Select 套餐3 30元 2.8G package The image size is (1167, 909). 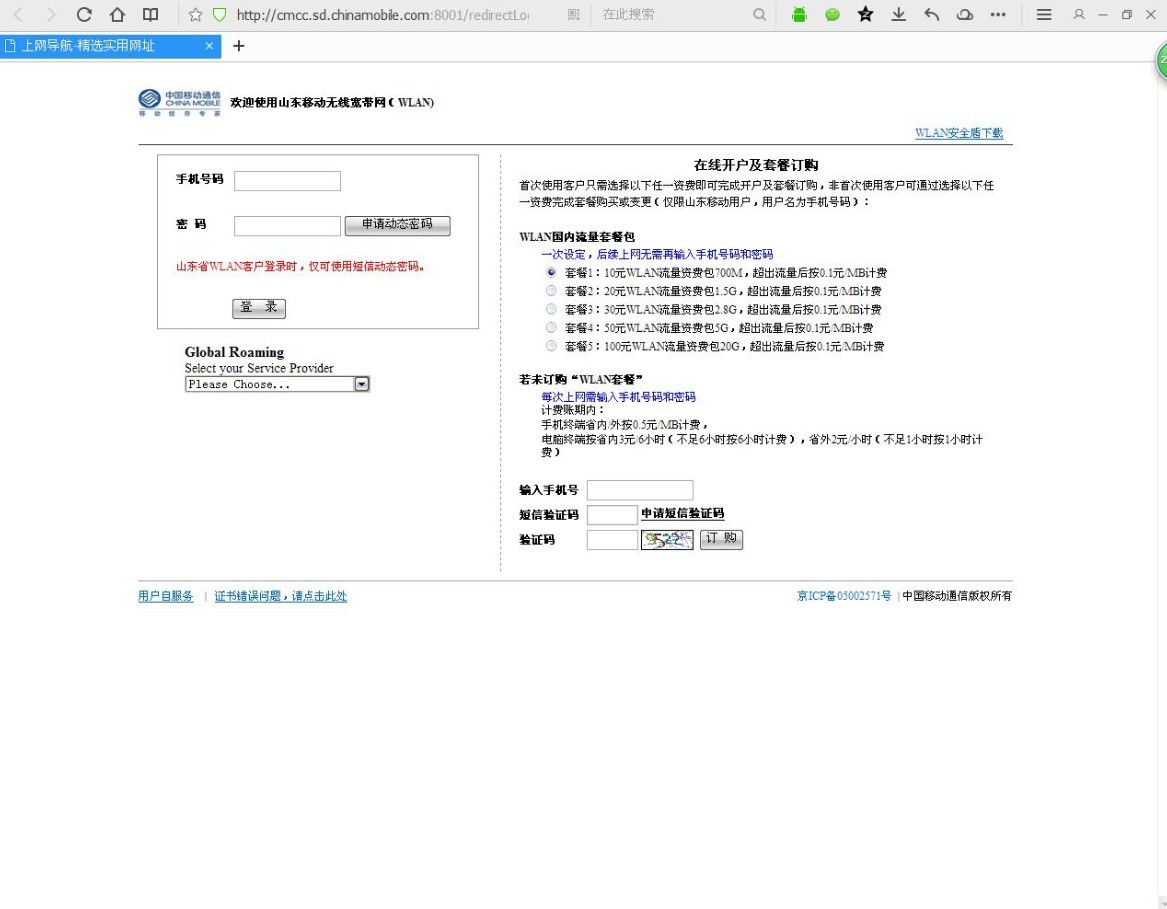(551, 309)
